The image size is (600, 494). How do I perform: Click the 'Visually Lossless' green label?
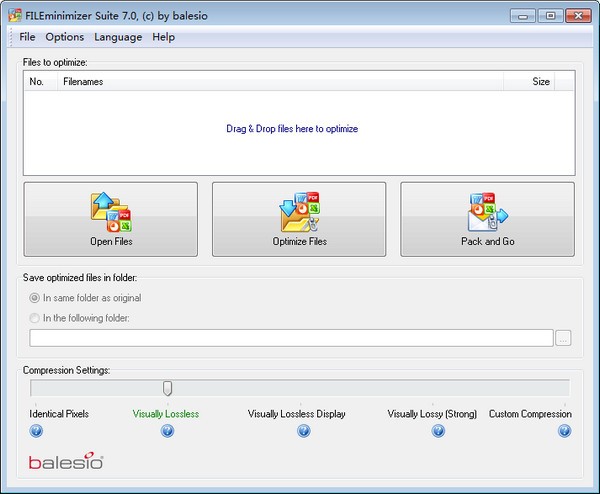coord(166,414)
